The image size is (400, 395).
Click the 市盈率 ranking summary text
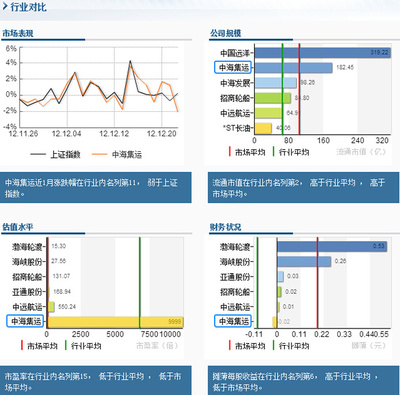93,381
